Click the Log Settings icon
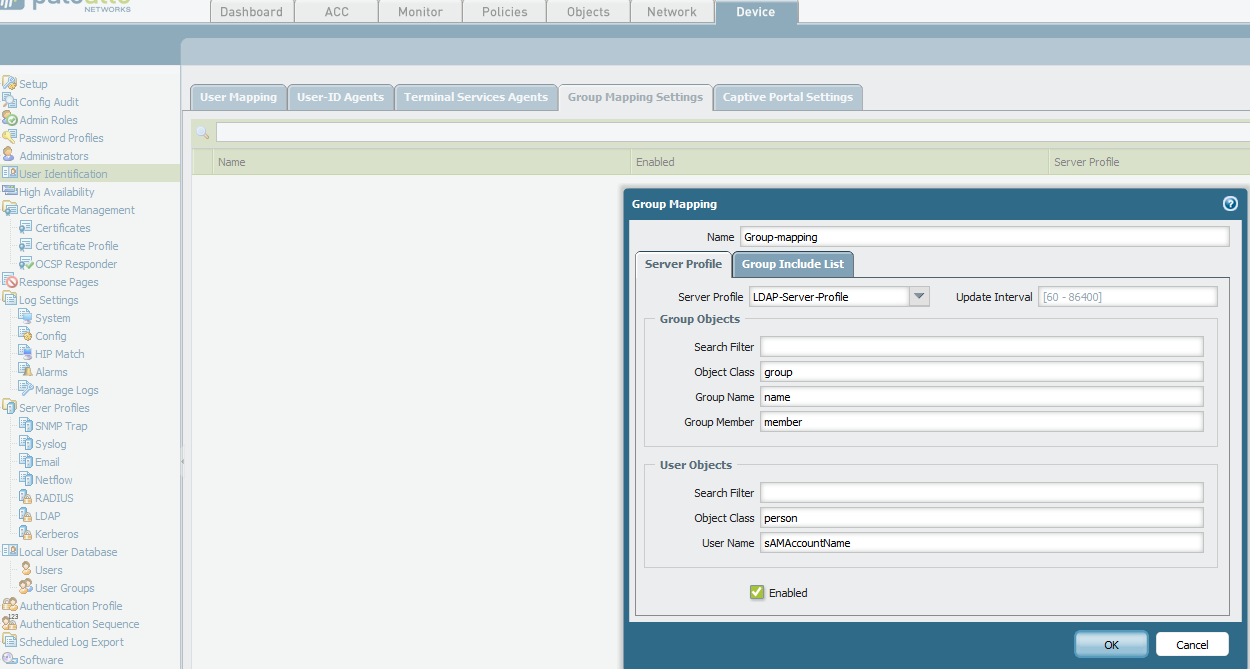The width and height of the screenshot is (1250, 669). [x=9, y=299]
